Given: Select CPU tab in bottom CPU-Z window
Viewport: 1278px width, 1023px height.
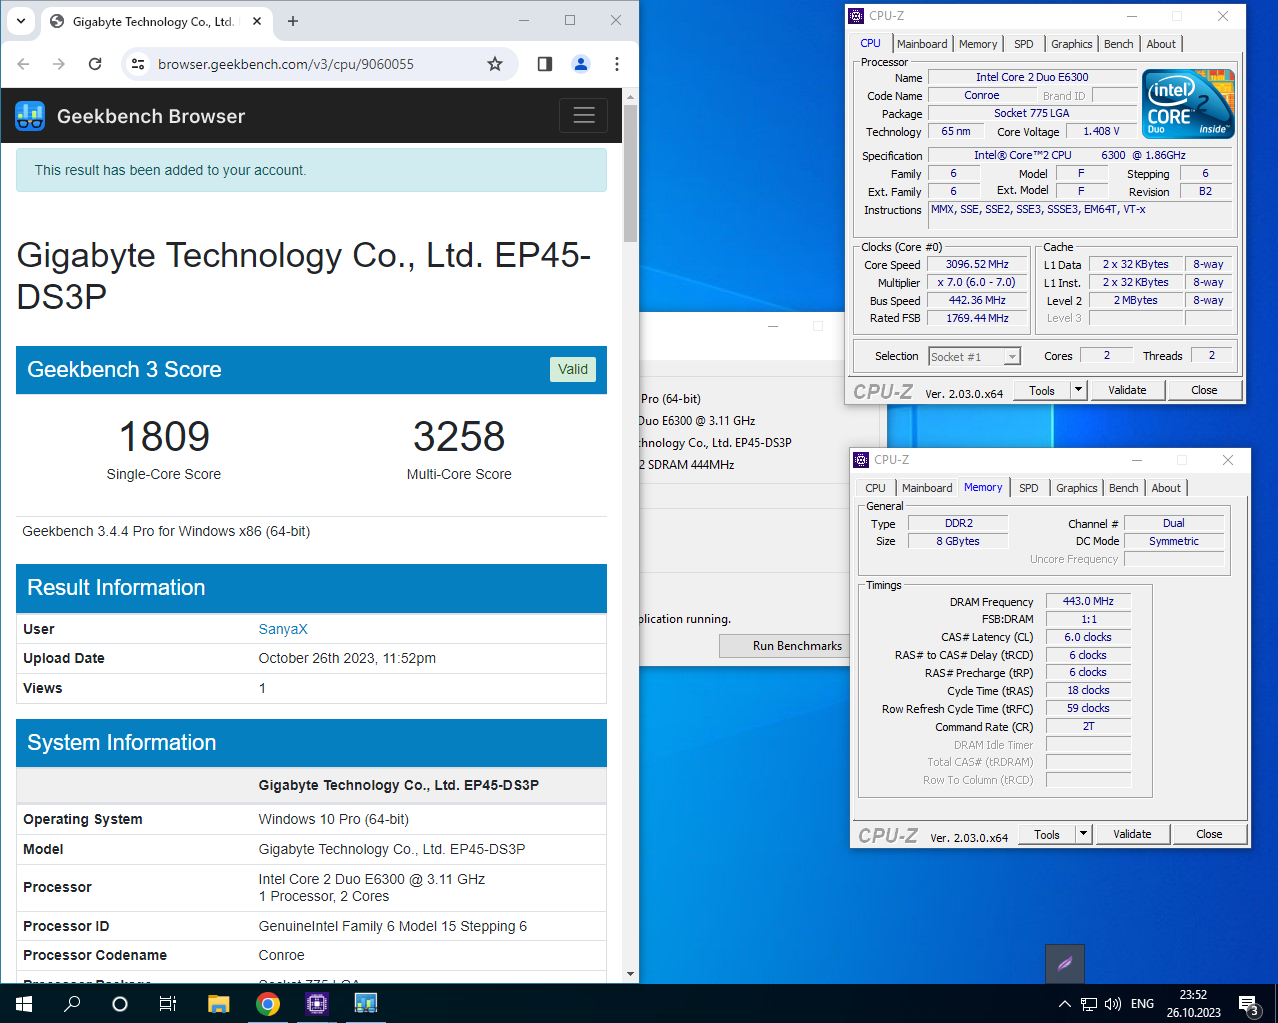Looking at the screenshot, I should (x=875, y=488).
